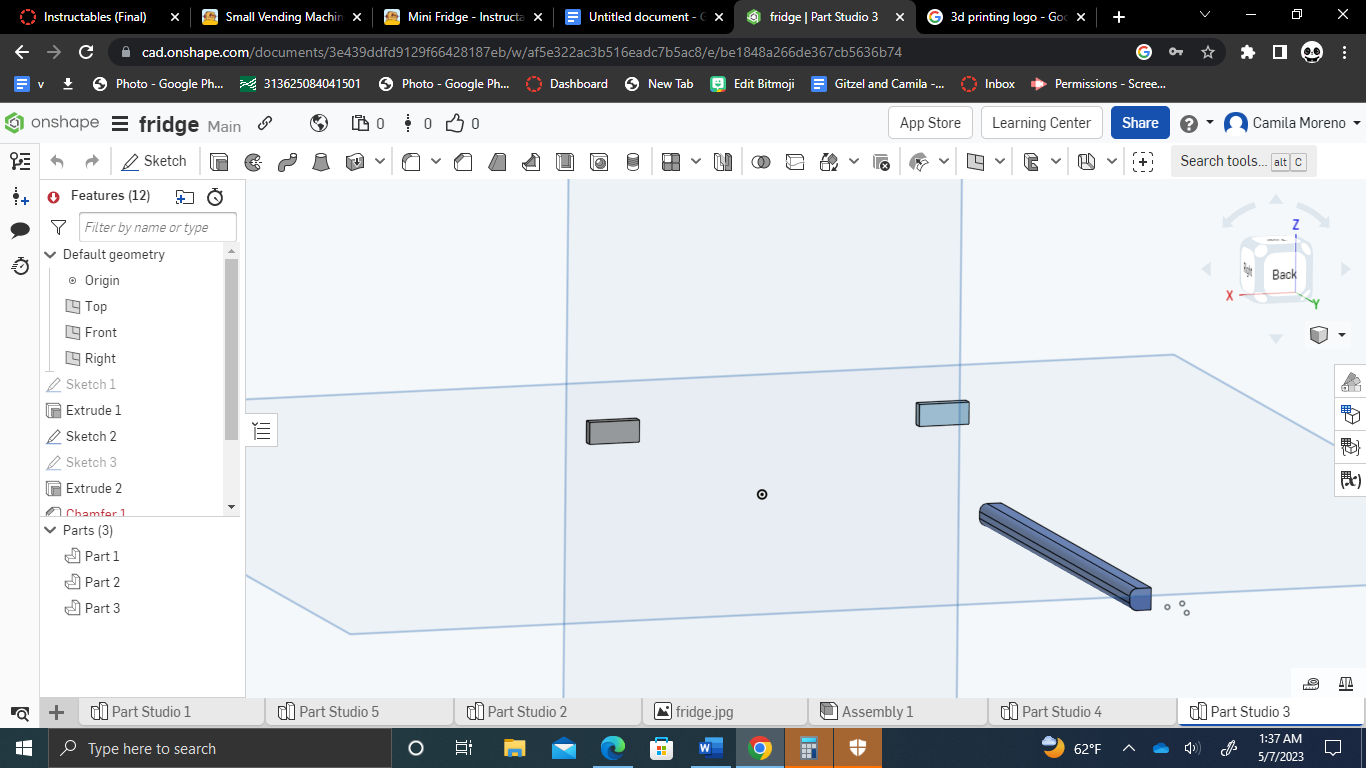1366x768 pixels.
Task: Open the Learning Center
Action: 1041,122
